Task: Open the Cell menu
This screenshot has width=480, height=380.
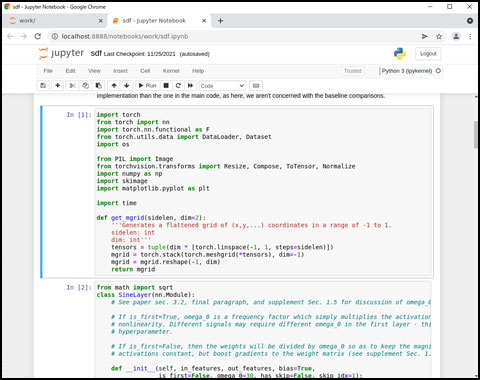Action: [145, 71]
